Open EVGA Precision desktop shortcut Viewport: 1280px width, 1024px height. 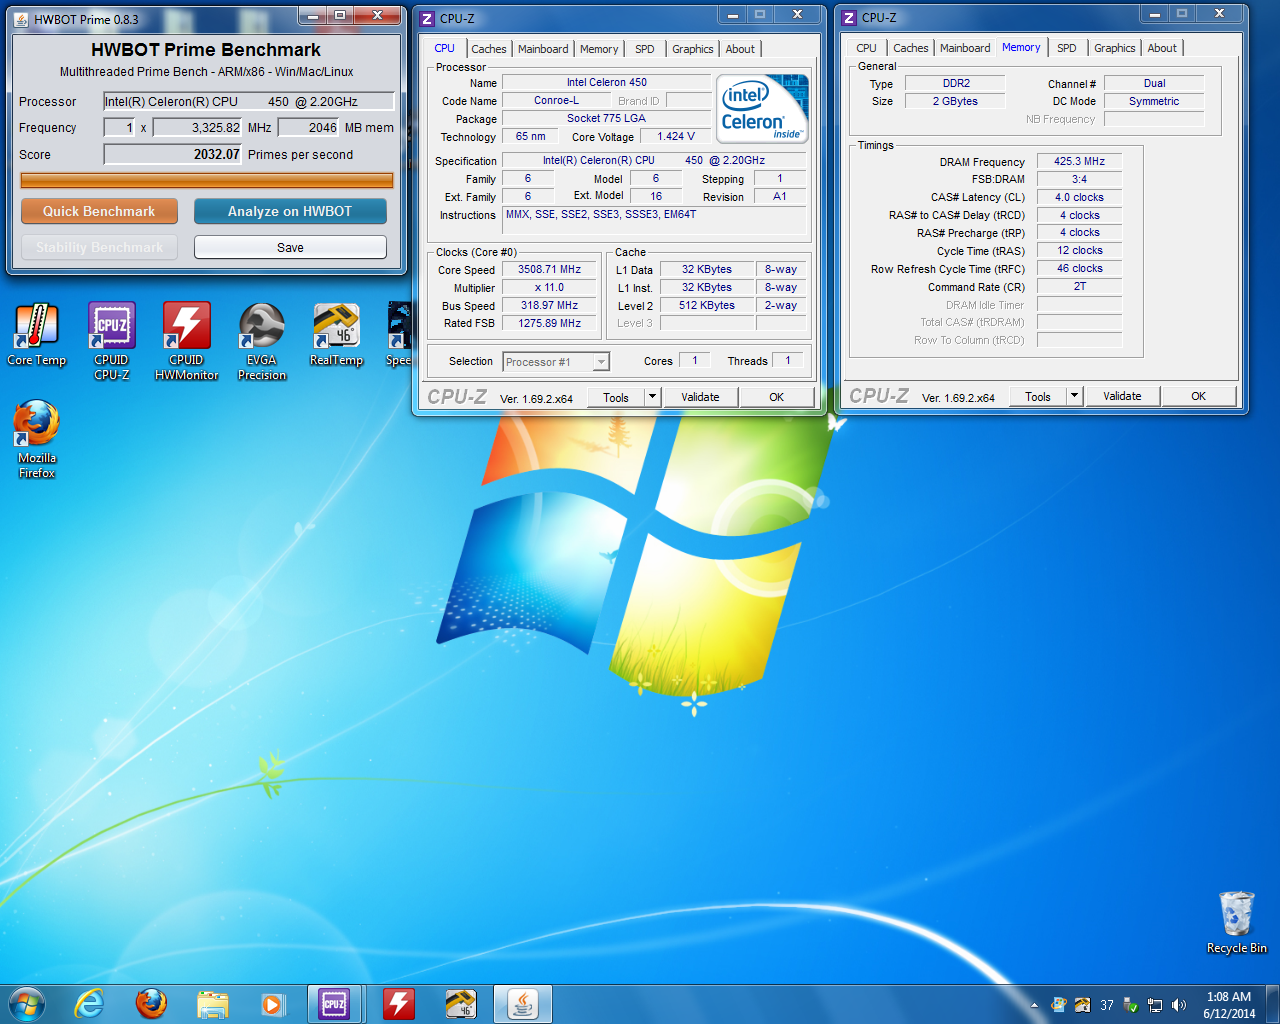[x=262, y=341]
